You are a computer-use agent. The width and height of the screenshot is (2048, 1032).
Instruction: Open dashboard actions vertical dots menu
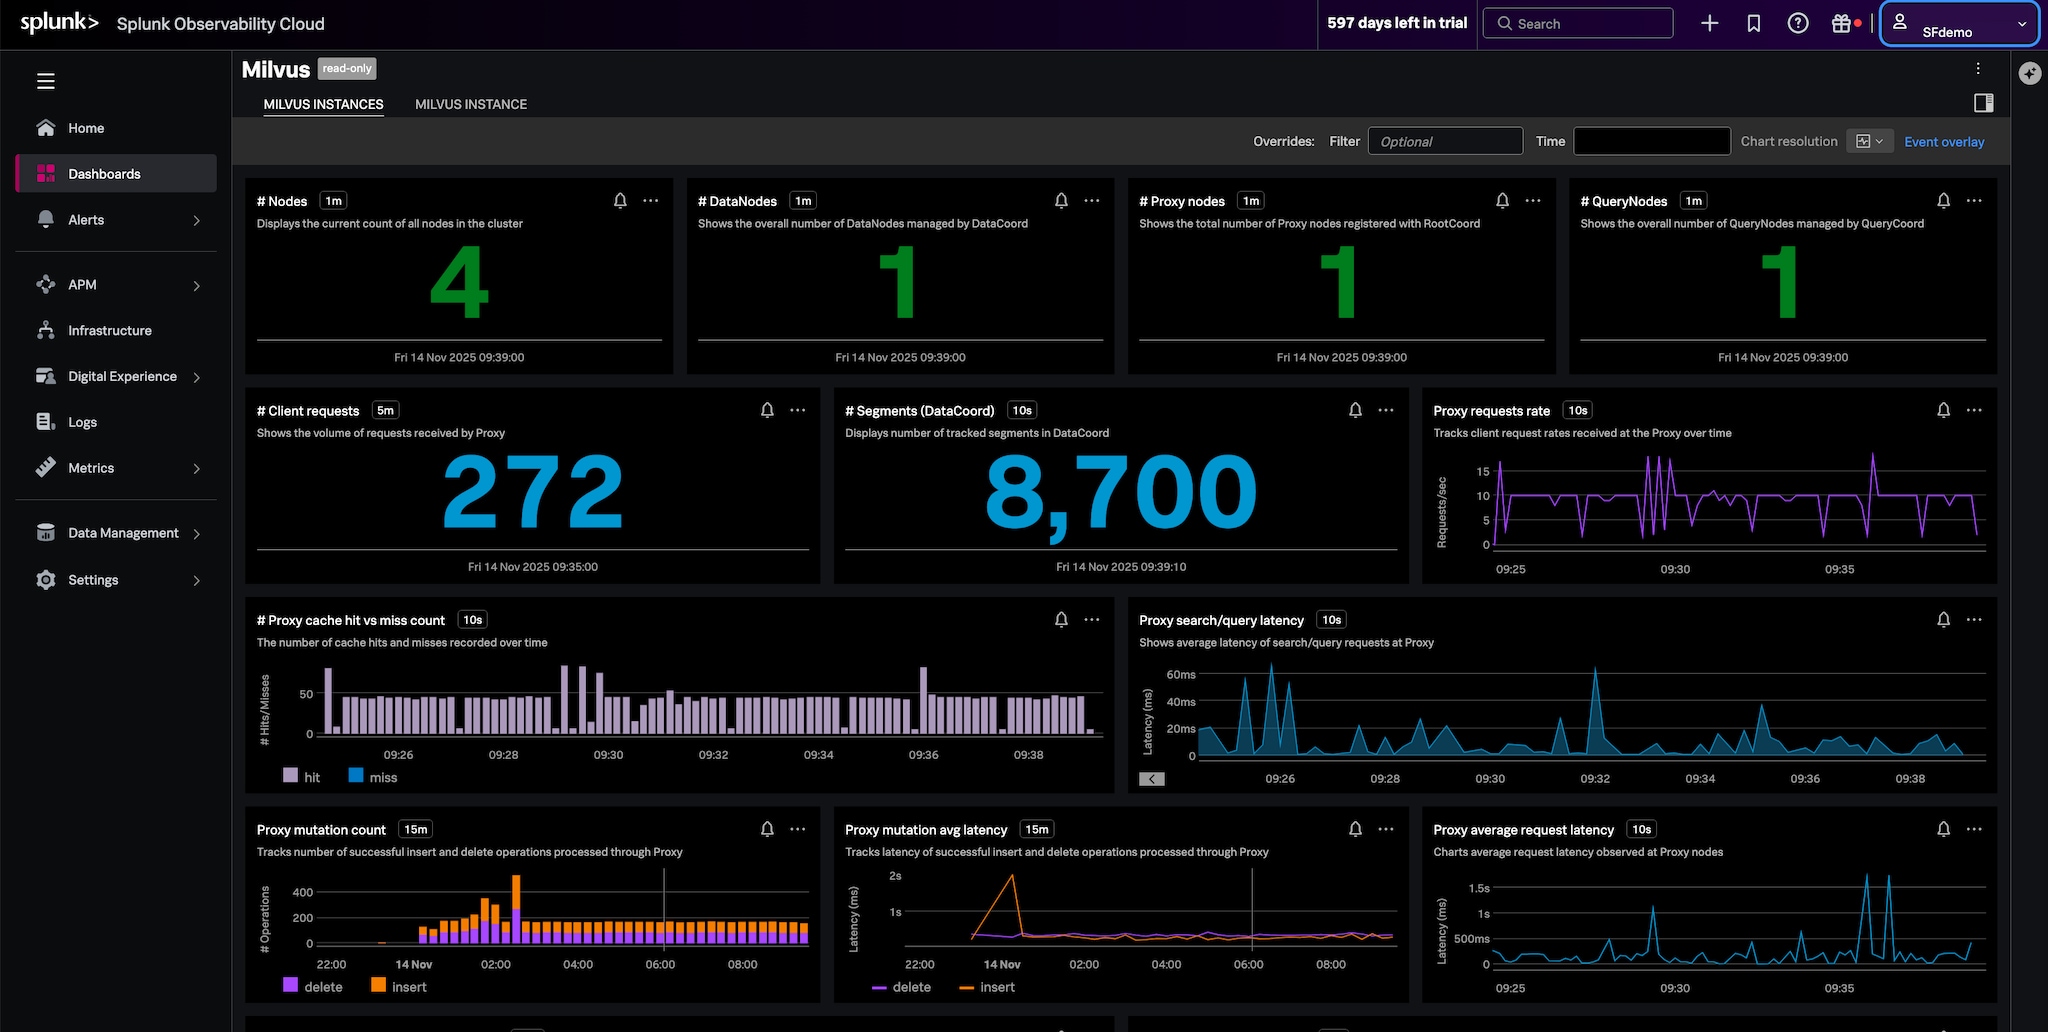coord(1977,68)
